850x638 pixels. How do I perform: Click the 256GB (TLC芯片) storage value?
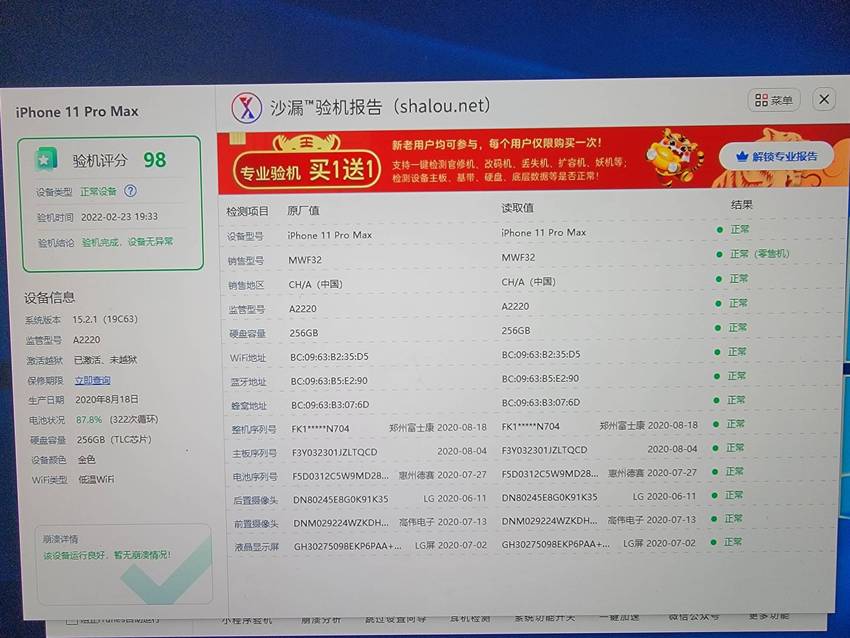(114, 440)
